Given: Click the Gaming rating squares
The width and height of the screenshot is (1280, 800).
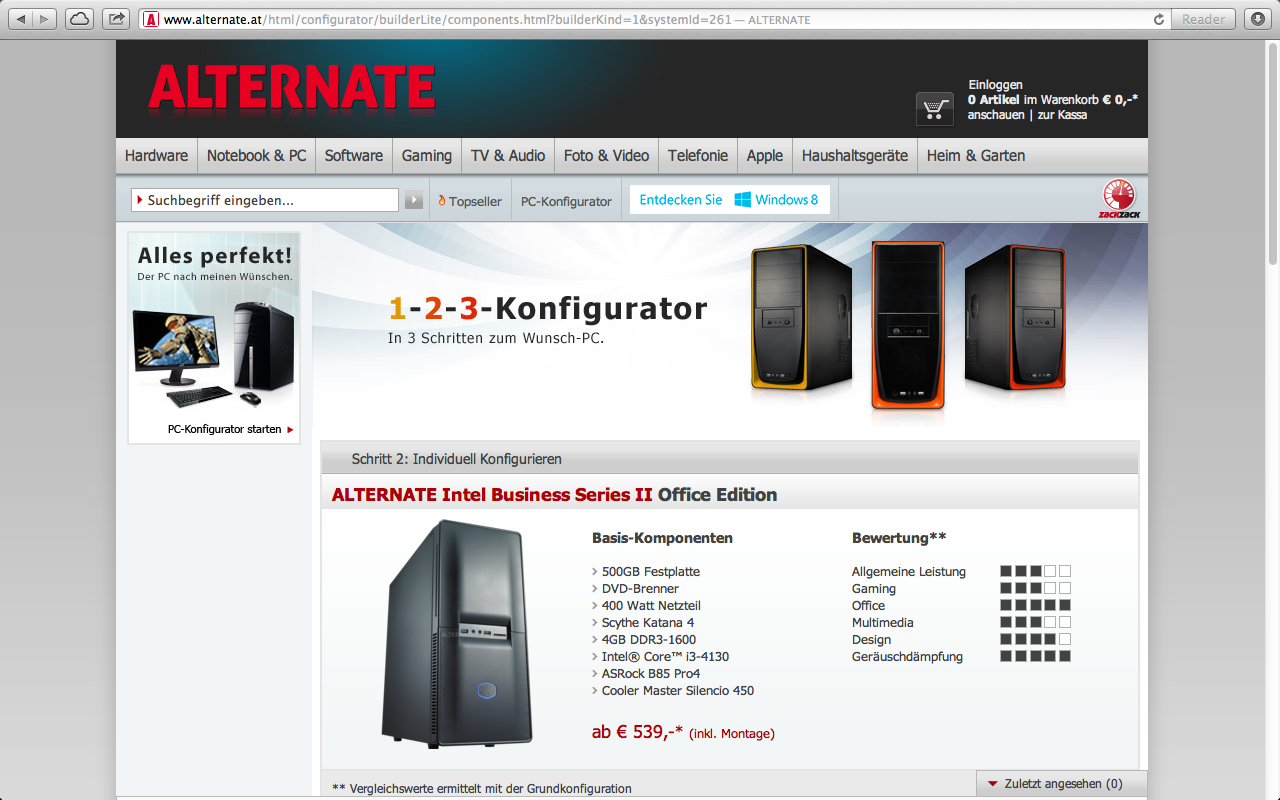Looking at the screenshot, I should click(1036, 588).
